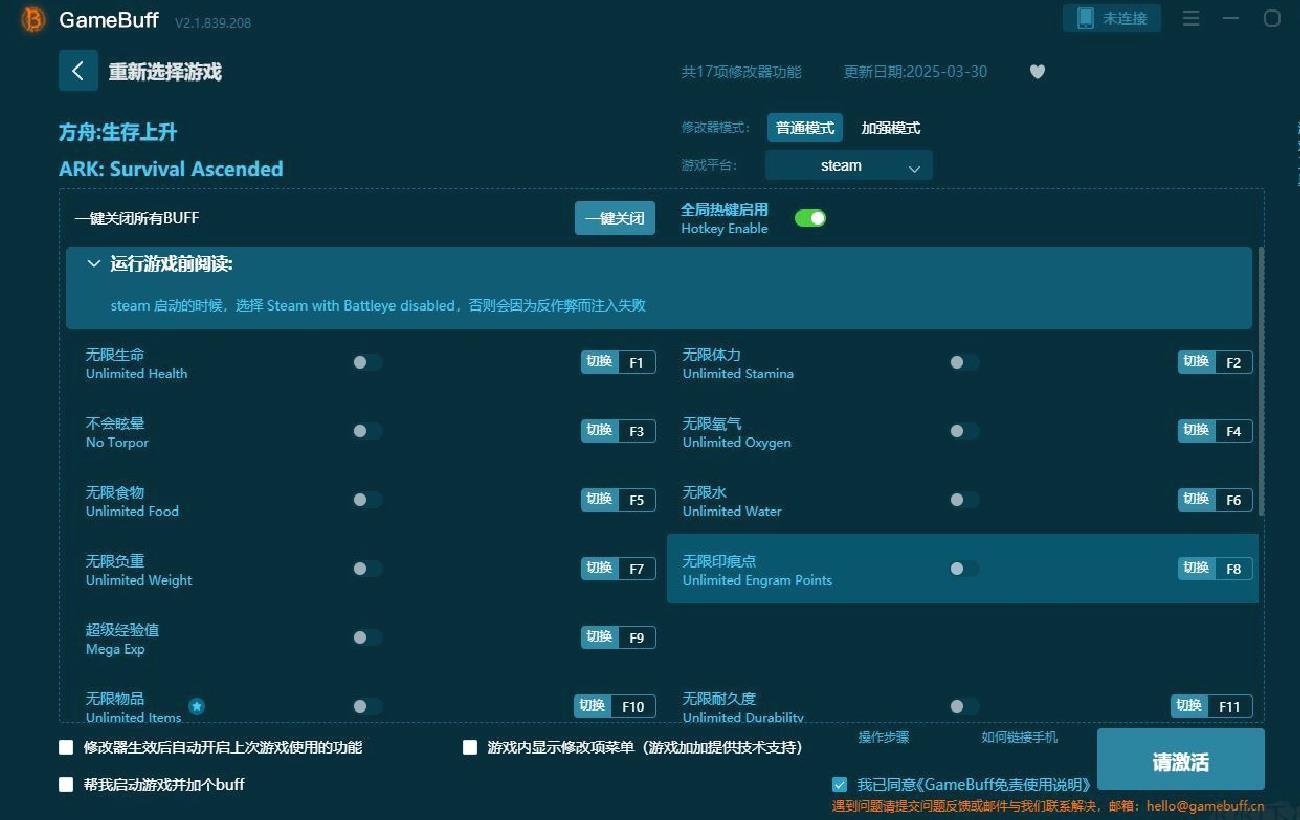Click 切换 for the F5 hotkey
Image resolution: width=1300 pixels, height=820 pixels.
coord(599,500)
